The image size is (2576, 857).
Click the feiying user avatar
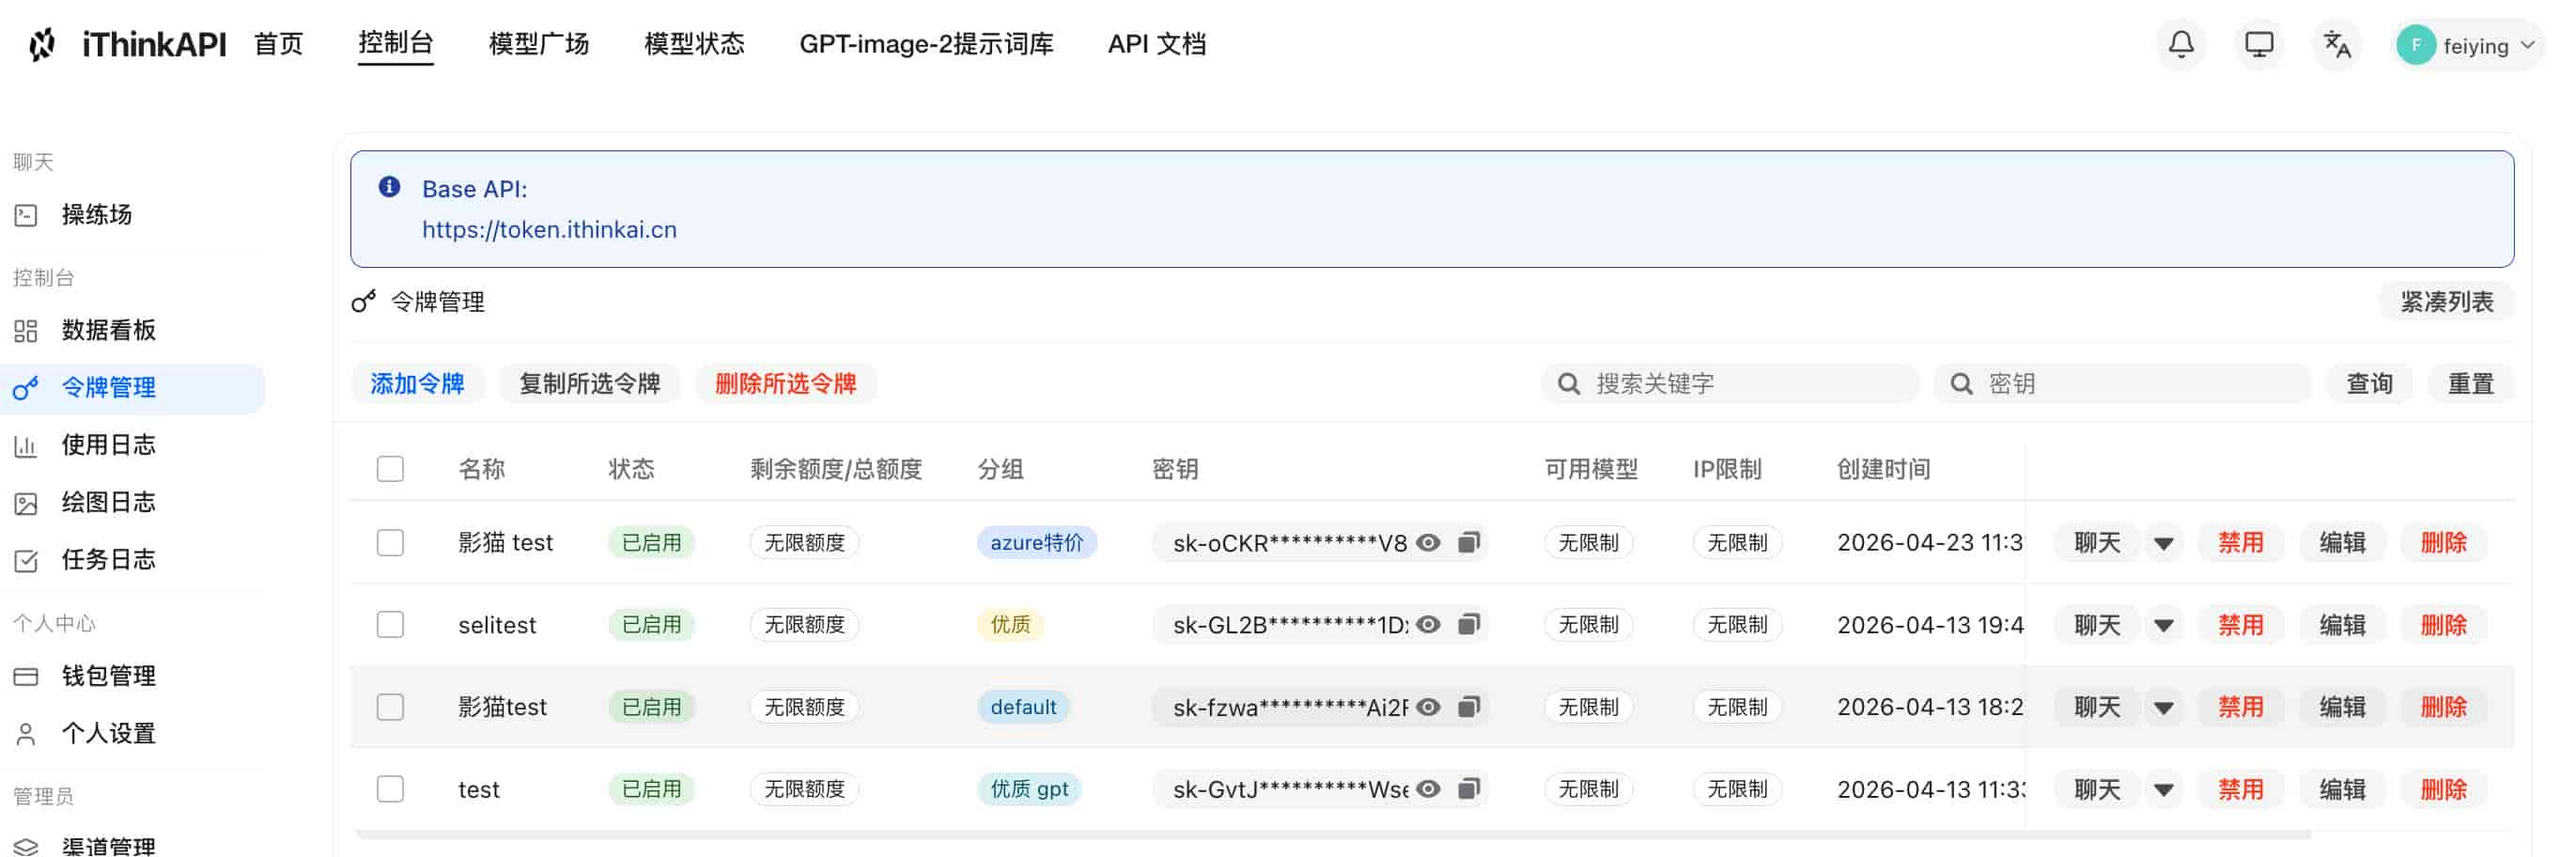coord(2416,45)
